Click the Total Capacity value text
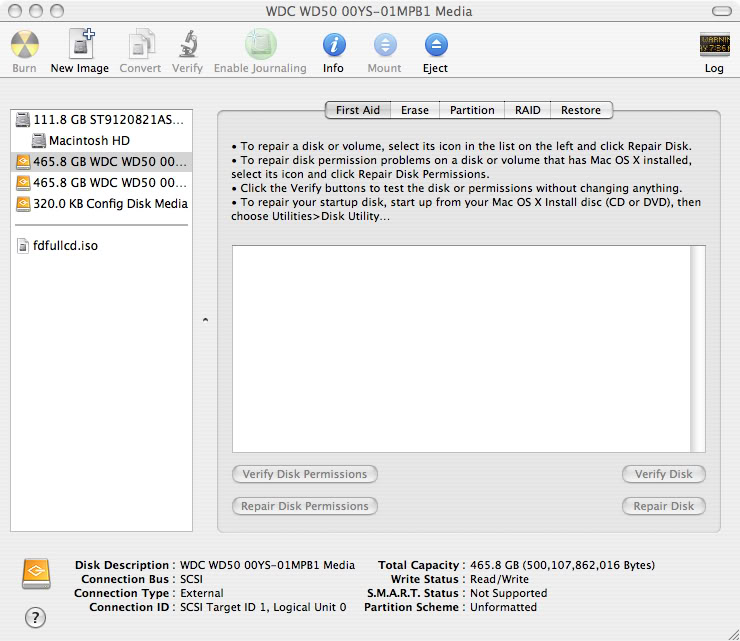740x641 pixels. (562, 565)
